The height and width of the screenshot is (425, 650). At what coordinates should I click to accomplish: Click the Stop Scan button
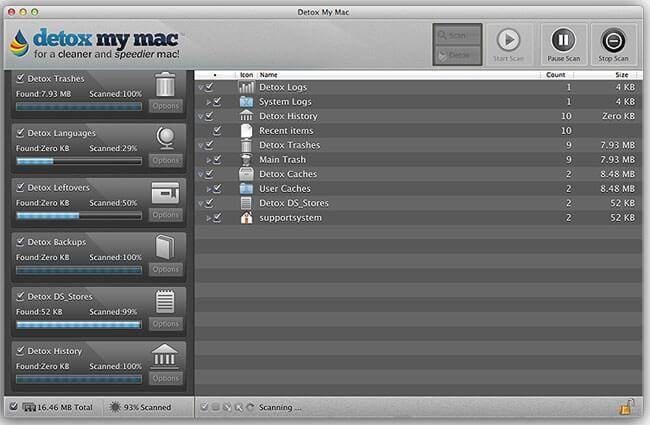pyautogui.click(x=613, y=44)
